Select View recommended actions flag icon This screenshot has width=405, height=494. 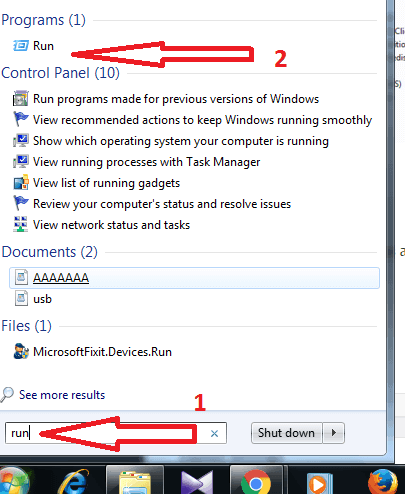(21, 119)
